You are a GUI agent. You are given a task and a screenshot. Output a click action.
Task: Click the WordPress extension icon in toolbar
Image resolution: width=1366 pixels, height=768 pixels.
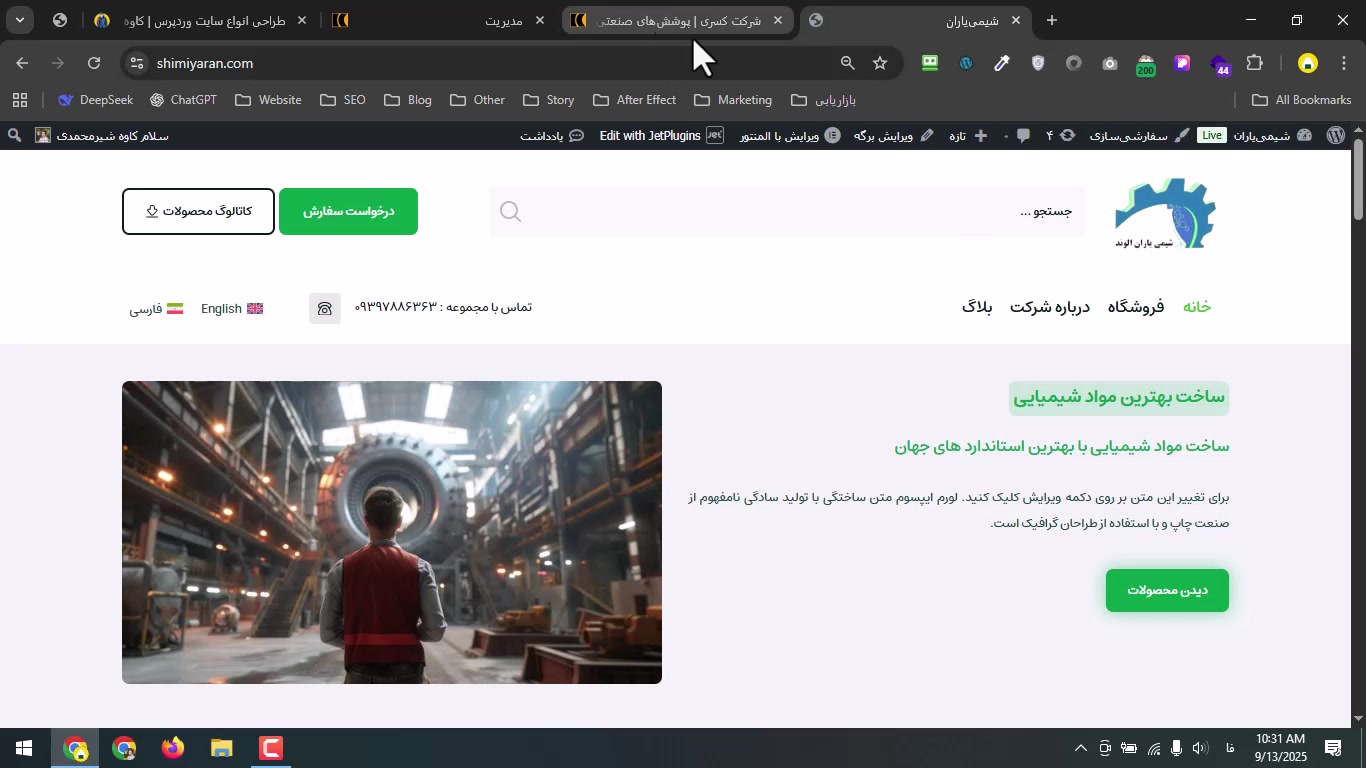click(x=965, y=63)
